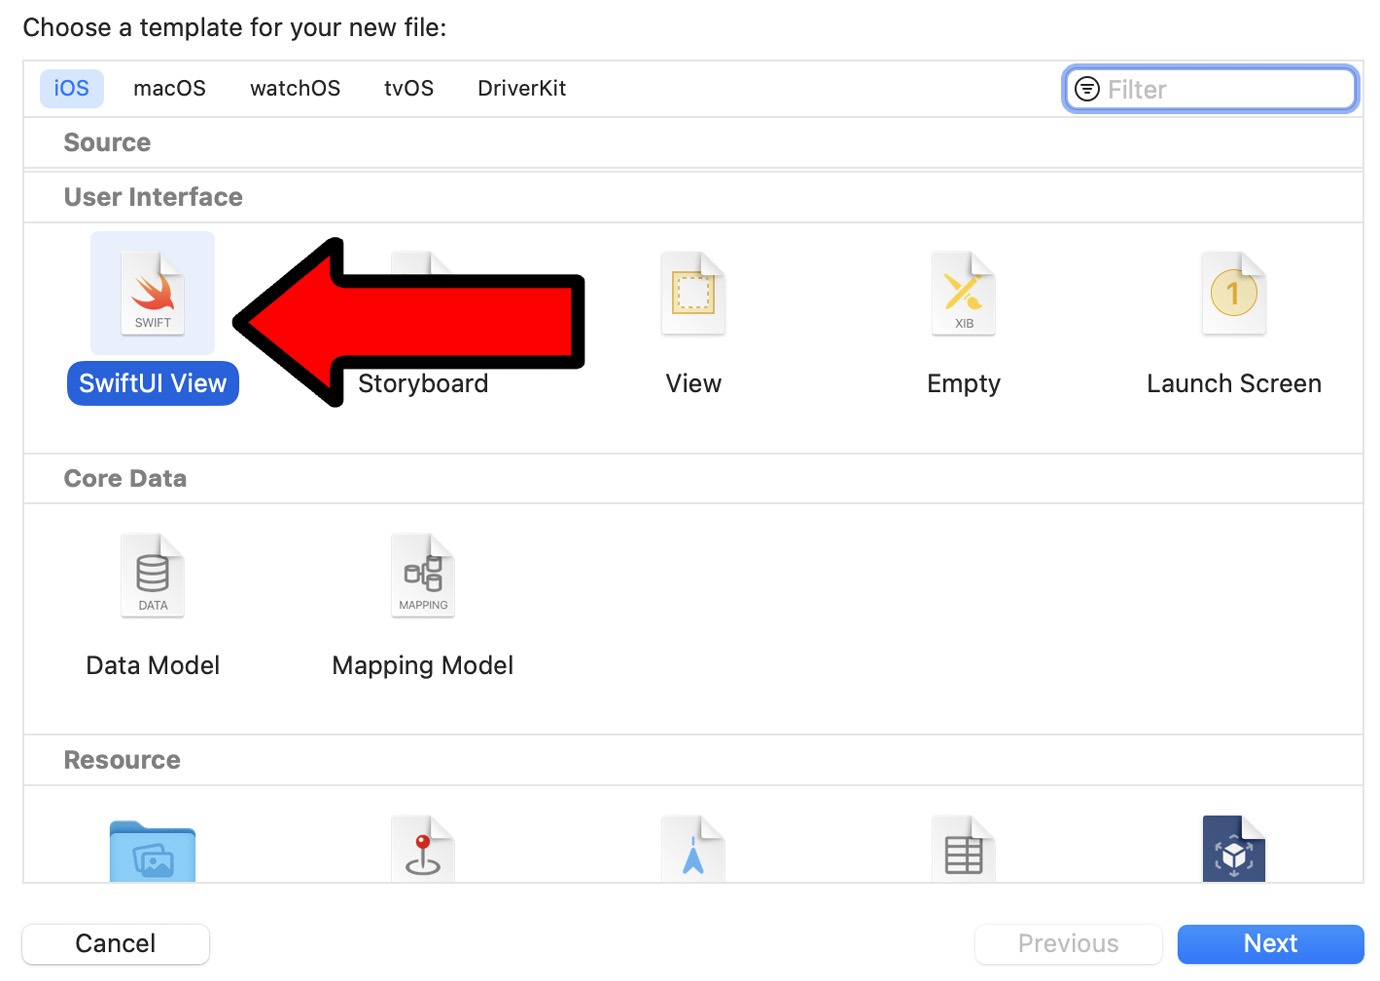Click the Previous button
Image resolution: width=1380 pixels, height=981 pixels.
pyautogui.click(x=1068, y=943)
